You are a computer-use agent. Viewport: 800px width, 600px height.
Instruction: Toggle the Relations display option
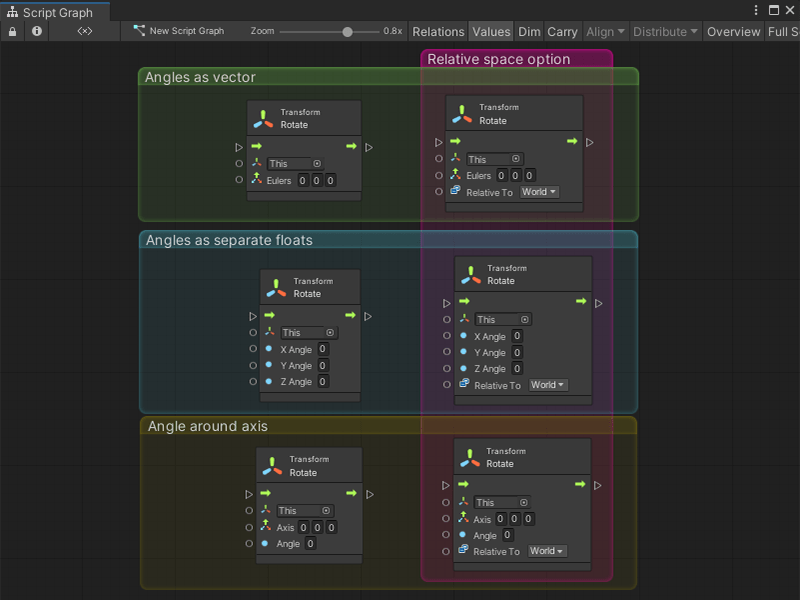click(x=438, y=31)
